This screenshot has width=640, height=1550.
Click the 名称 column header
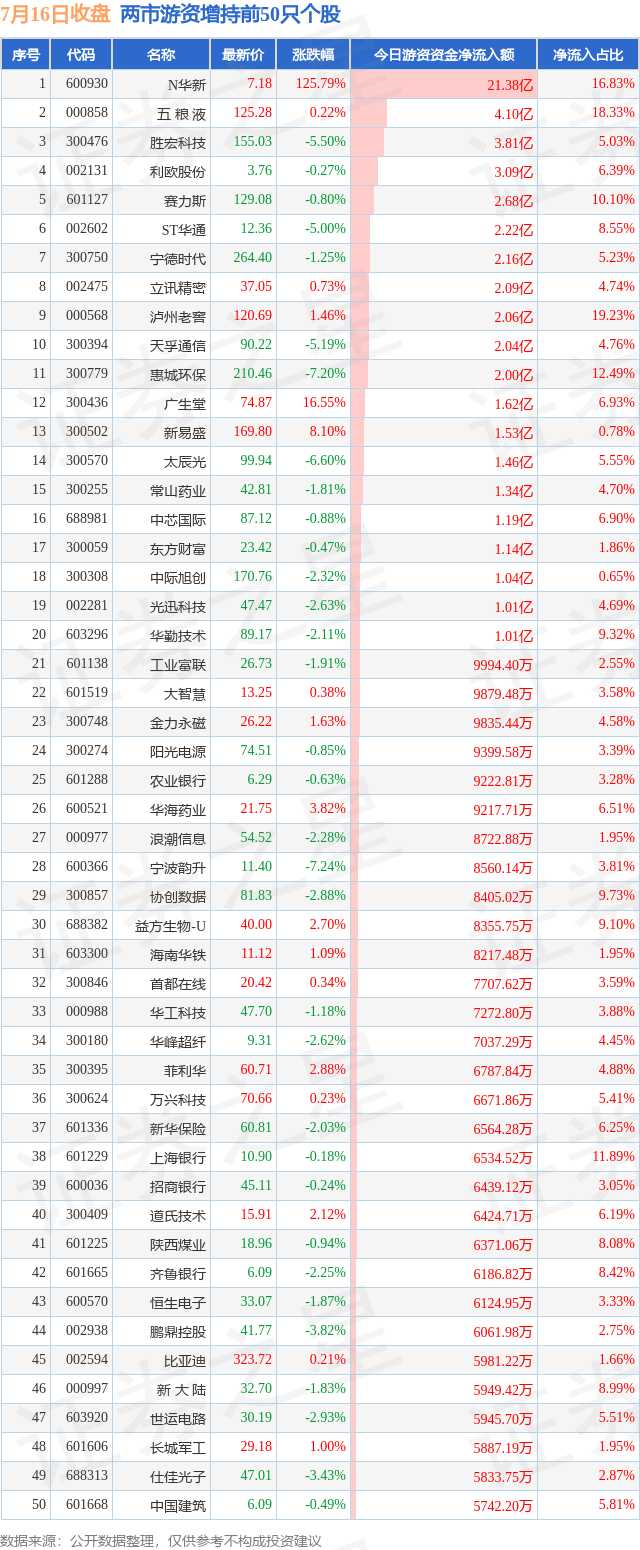[x=160, y=55]
